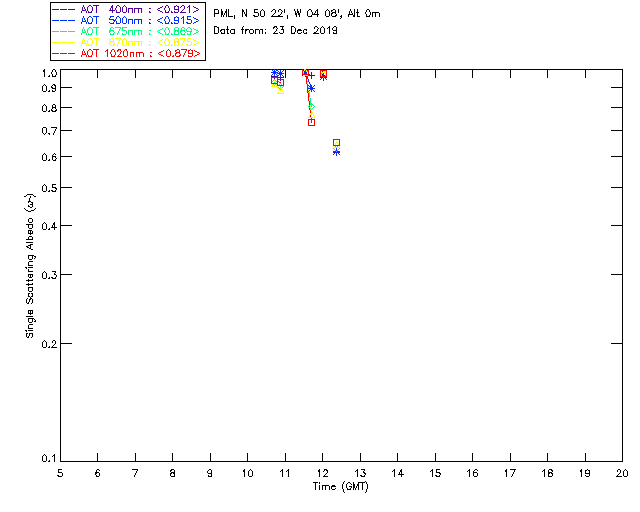Click the y-axis tick label '0.1'
This screenshot has width=640, height=512.
(x=49, y=459)
